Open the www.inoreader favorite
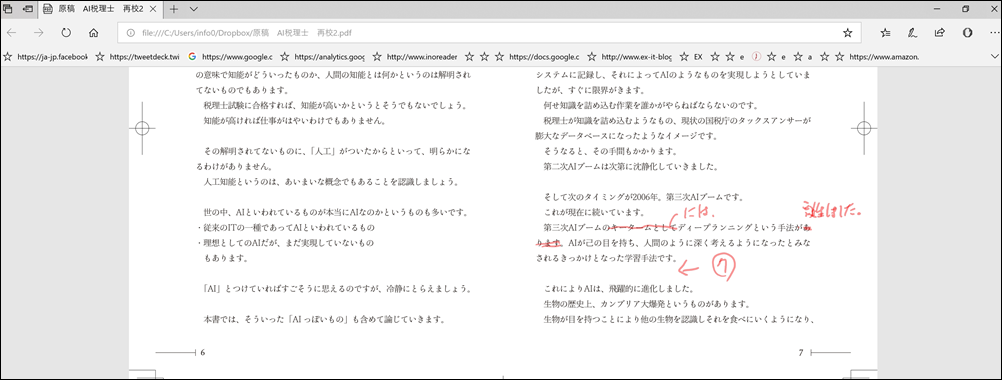The width and height of the screenshot is (1002, 380). (x=415, y=56)
